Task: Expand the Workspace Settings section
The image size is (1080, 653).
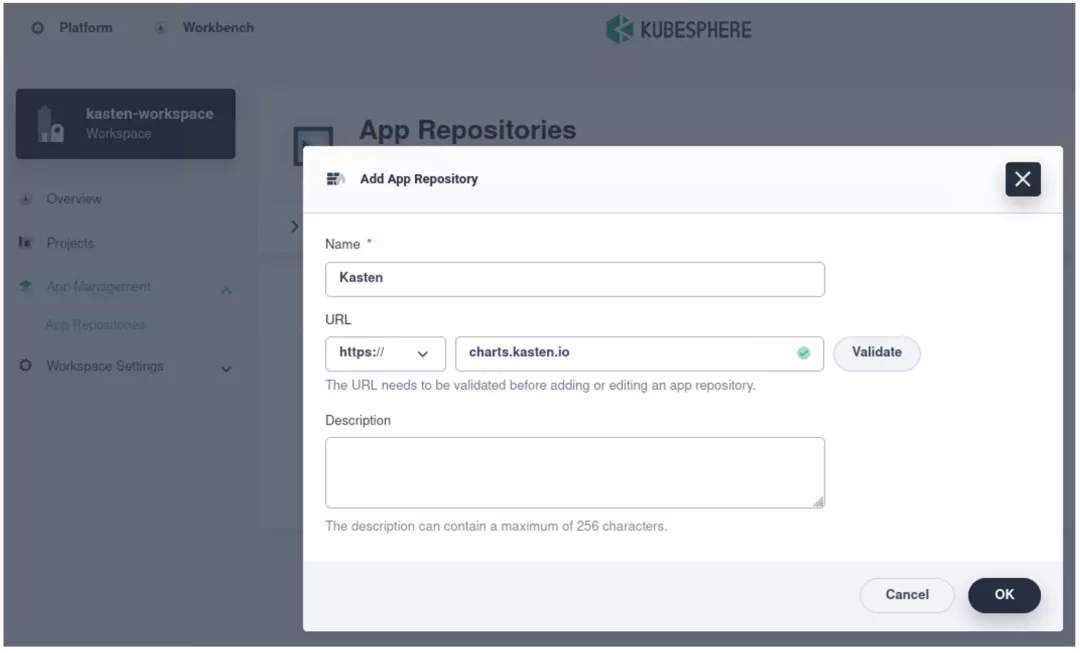Action: (227, 367)
